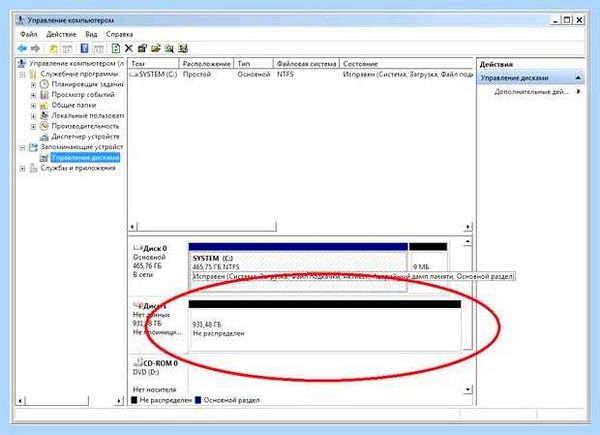
Task: Sort by the Тип column header
Action: click(253, 64)
